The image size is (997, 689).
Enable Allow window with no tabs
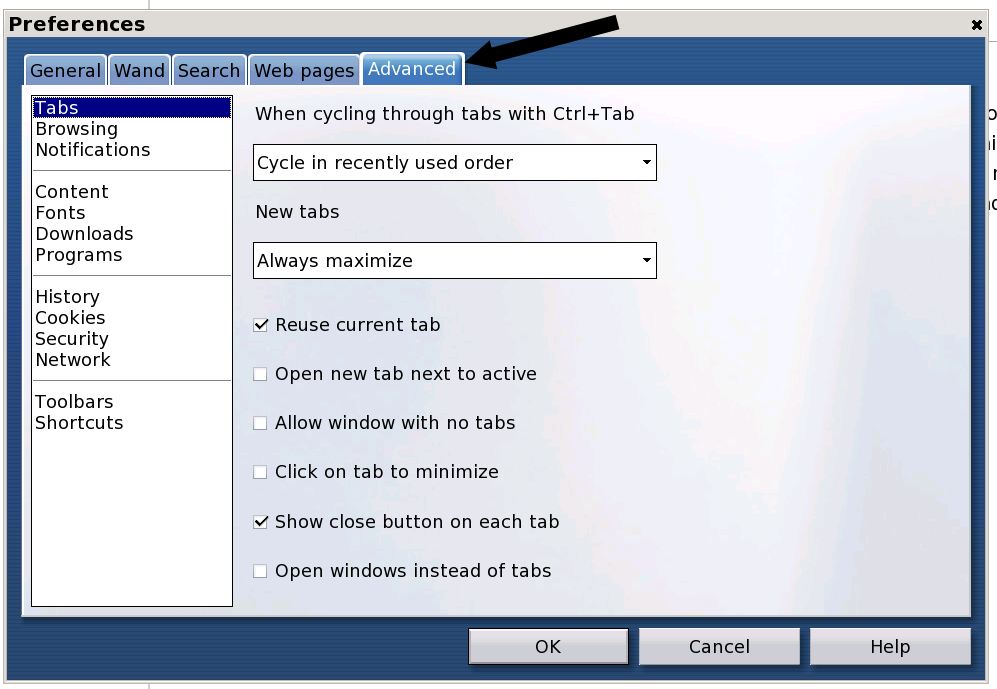pyautogui.click(x=261, y=423)
